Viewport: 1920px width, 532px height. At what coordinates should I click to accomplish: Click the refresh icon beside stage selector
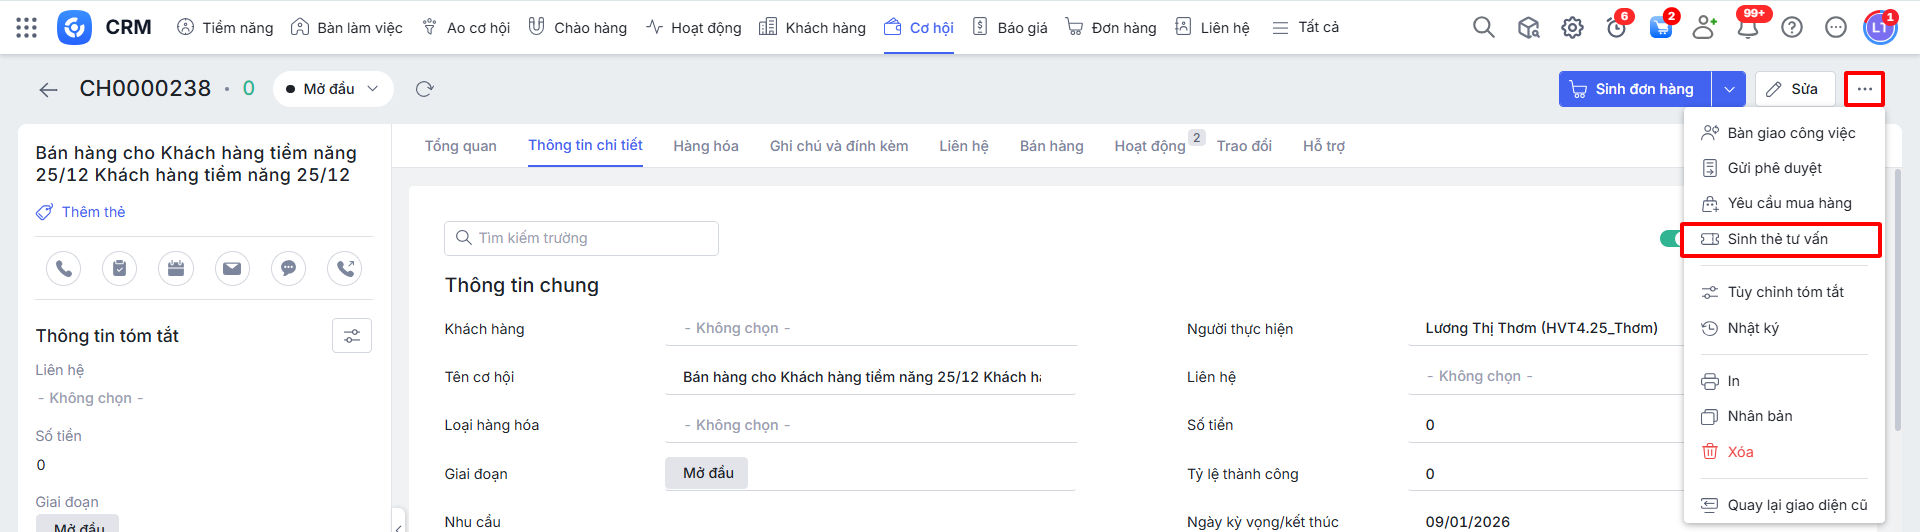pos(424,89)
